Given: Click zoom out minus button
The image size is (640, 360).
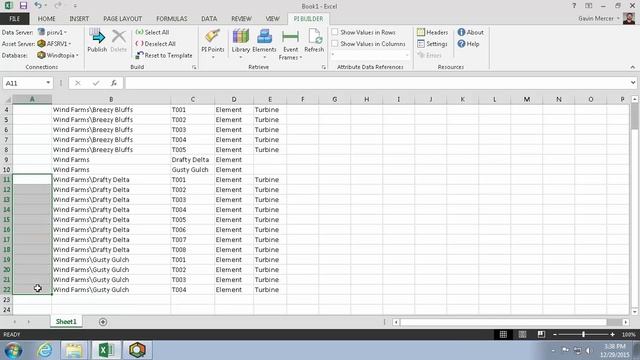Looking at the screenshot, I should pos(555,334).
